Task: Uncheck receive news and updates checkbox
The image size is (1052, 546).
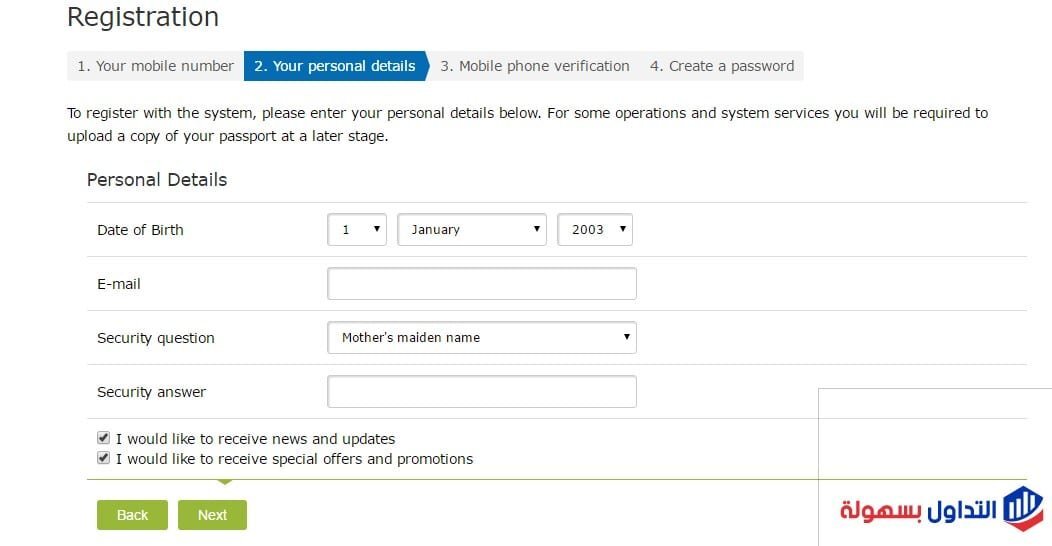Action: click(103, 438)
